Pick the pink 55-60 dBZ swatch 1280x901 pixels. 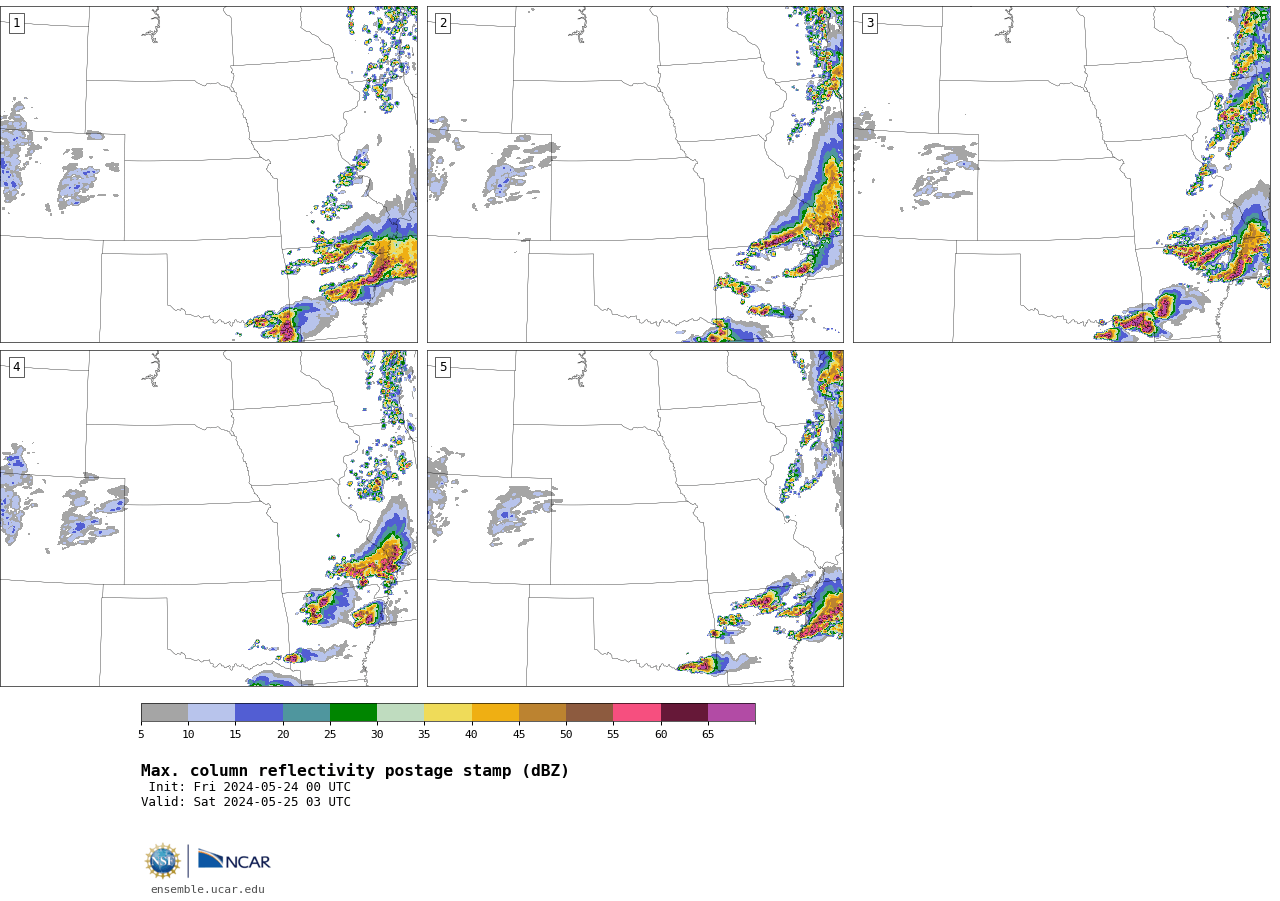tap(637, 713)
